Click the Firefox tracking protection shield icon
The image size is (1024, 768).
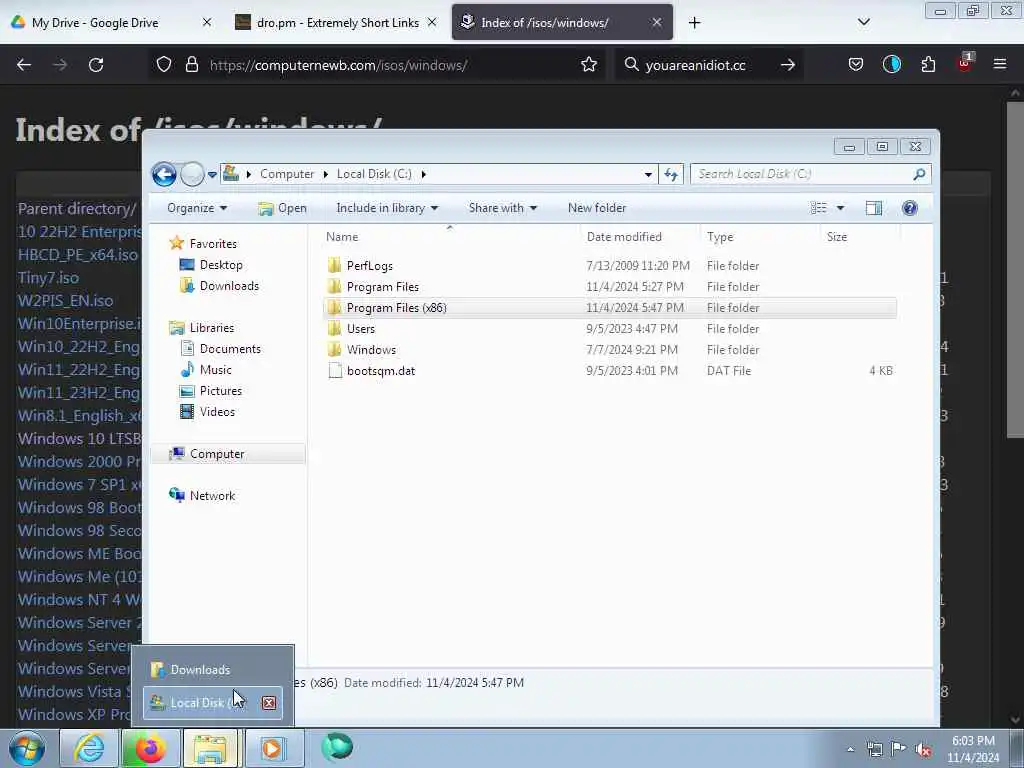(x=164, y=65)
